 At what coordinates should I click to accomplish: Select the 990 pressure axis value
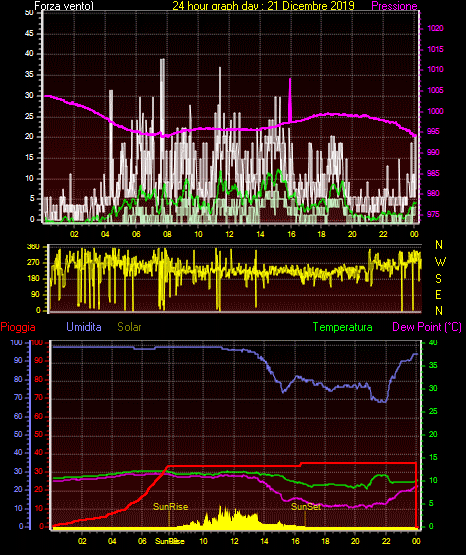[x=433, y=152]
